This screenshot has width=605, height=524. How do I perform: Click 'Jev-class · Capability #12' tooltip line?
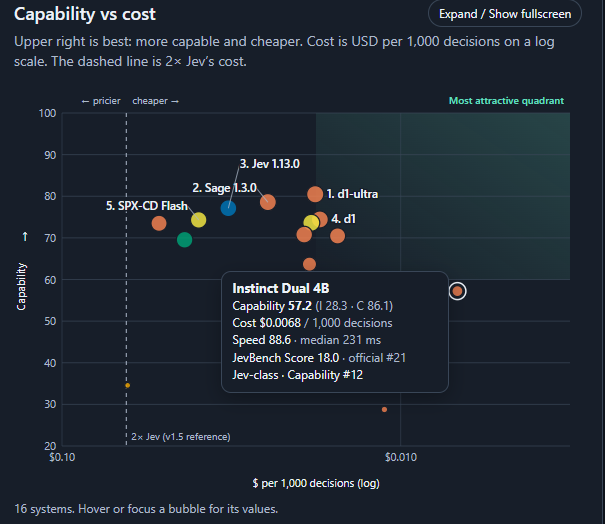[x=297, y=375]
